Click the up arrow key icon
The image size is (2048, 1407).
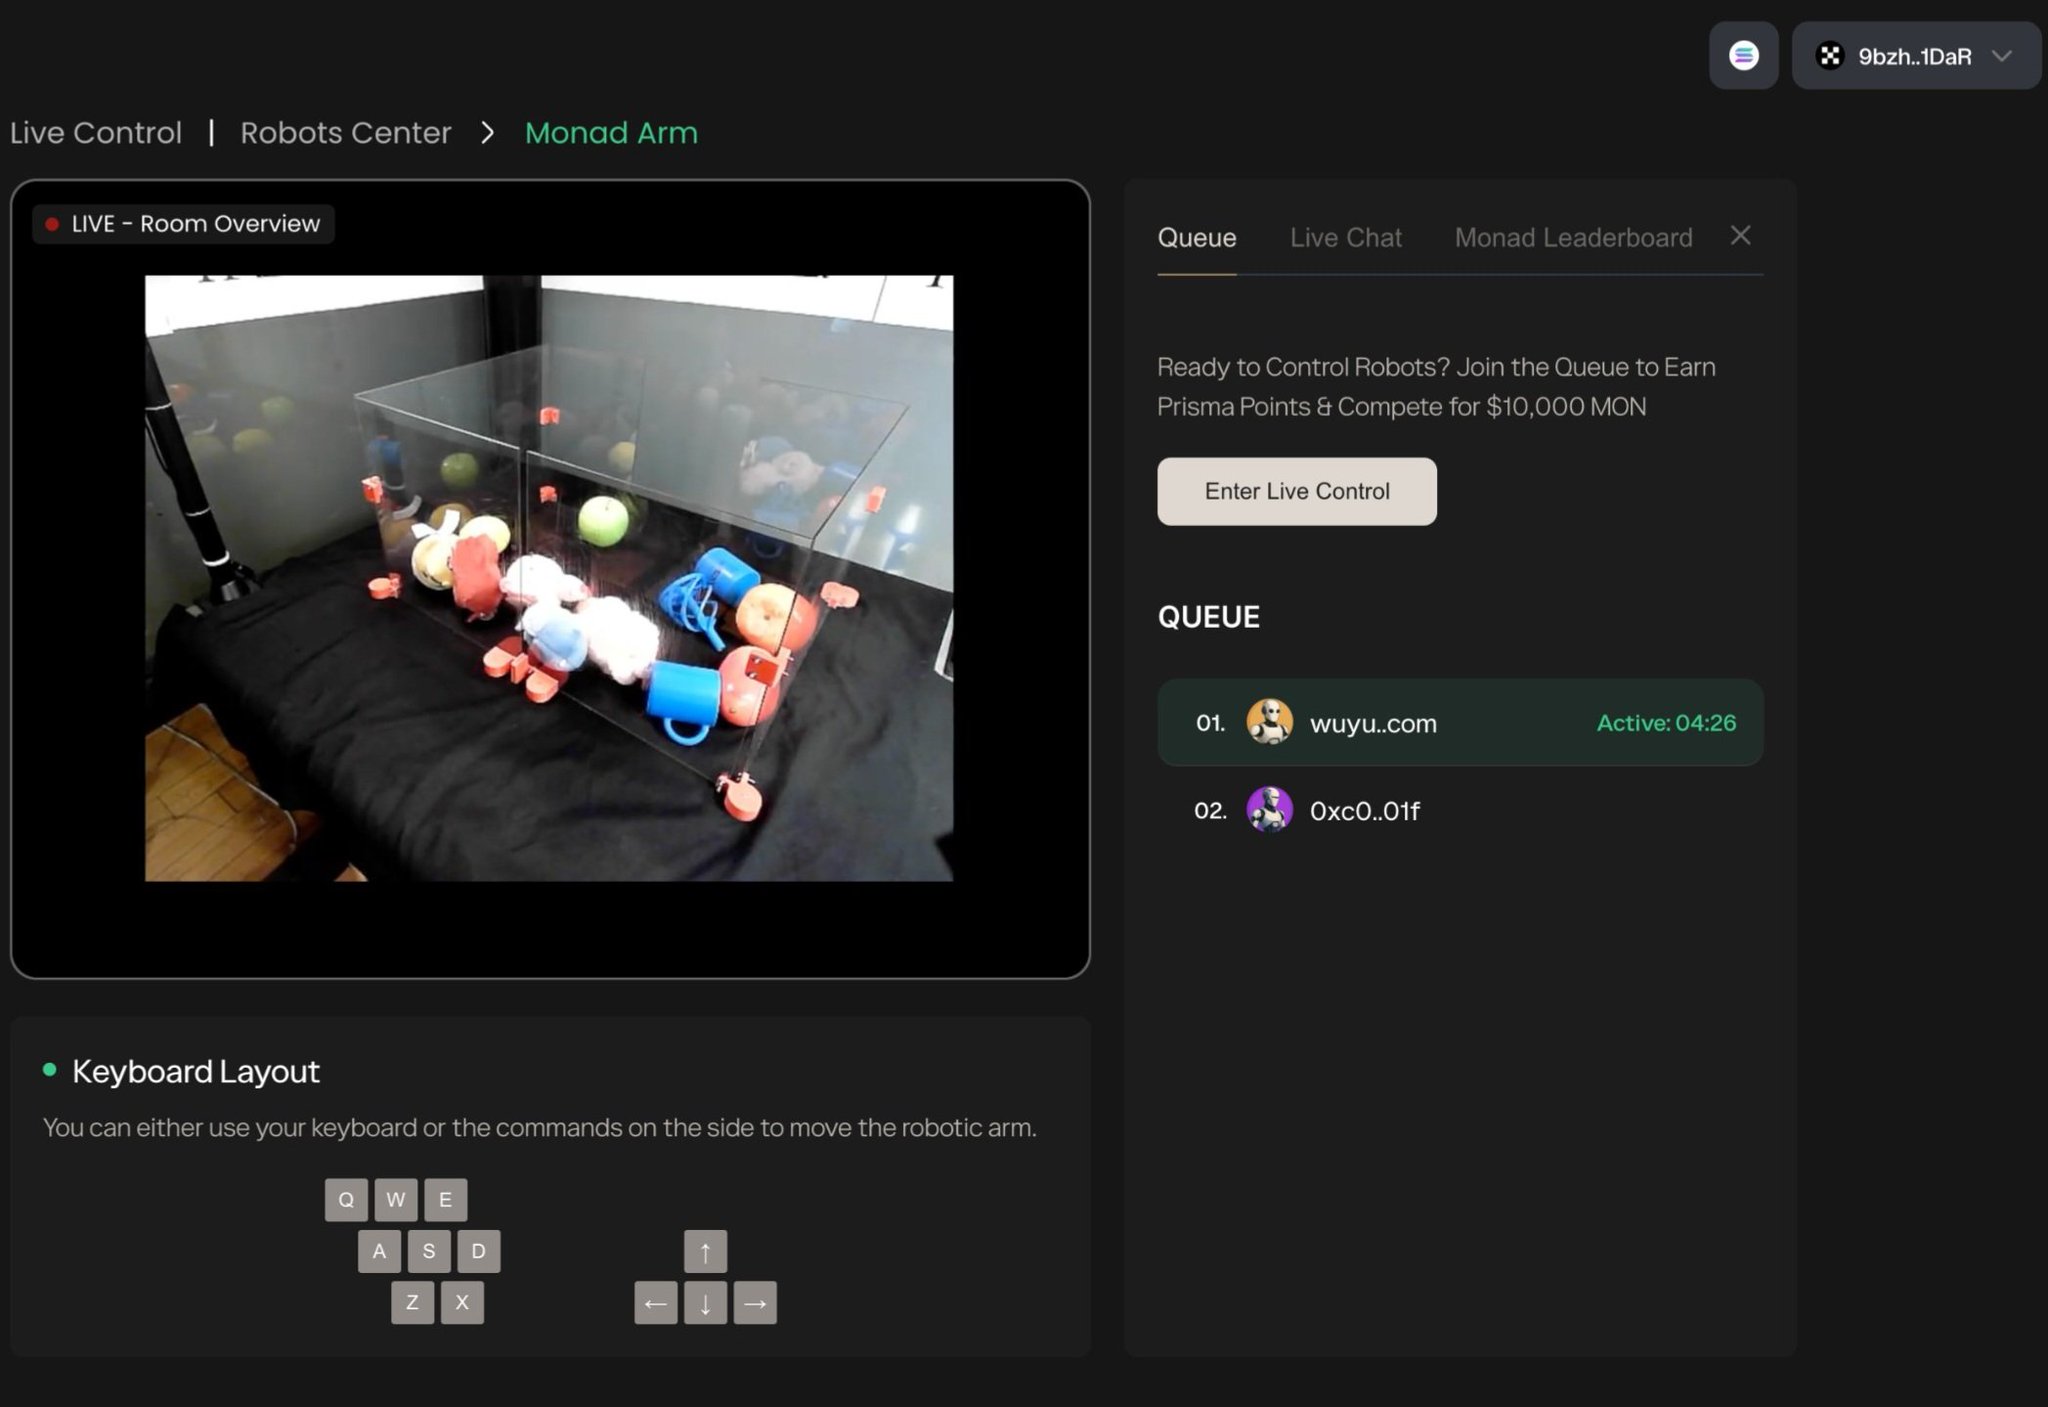[705, 1251]
